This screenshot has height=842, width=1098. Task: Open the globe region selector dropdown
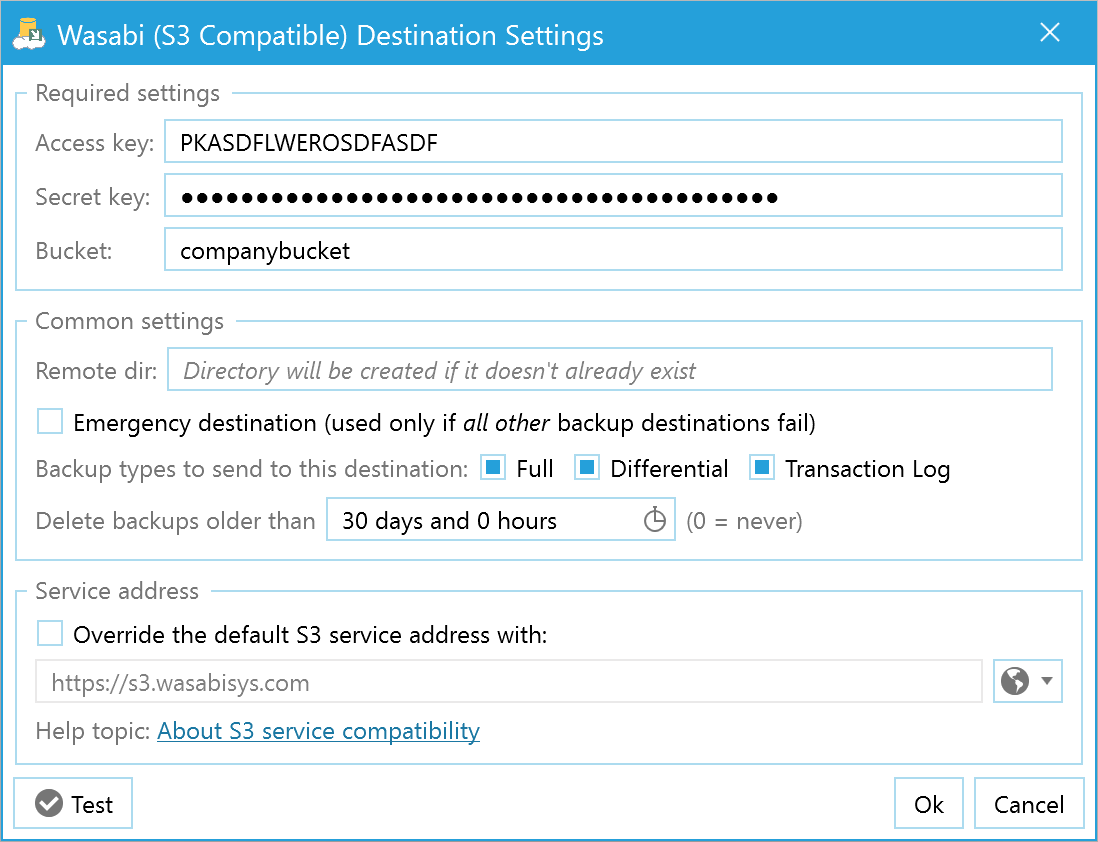point(1027,681)
